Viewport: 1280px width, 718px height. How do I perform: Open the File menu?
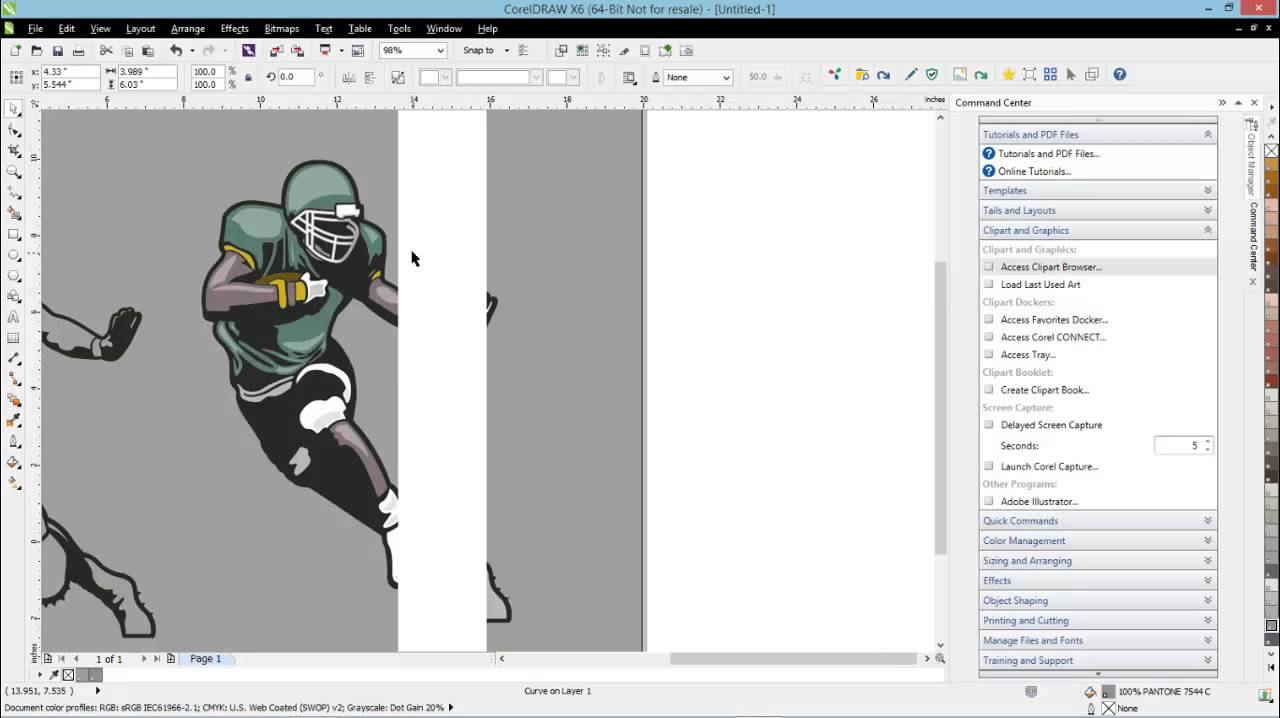tap(36, 28)
